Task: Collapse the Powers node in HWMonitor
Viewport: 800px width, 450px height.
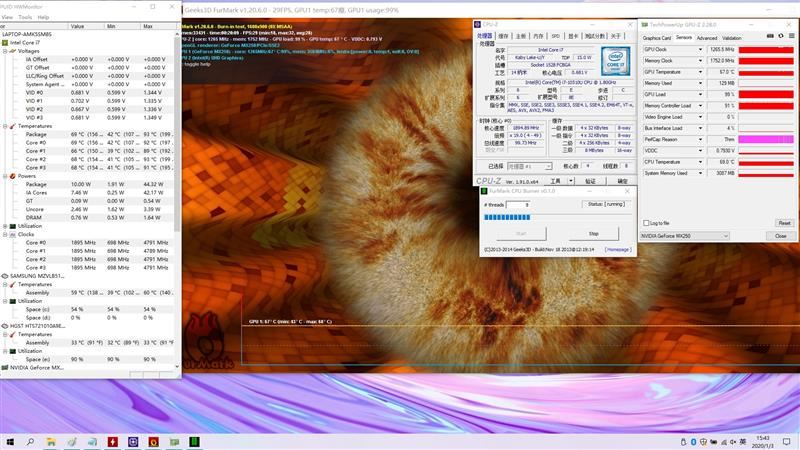Action: 6,176
